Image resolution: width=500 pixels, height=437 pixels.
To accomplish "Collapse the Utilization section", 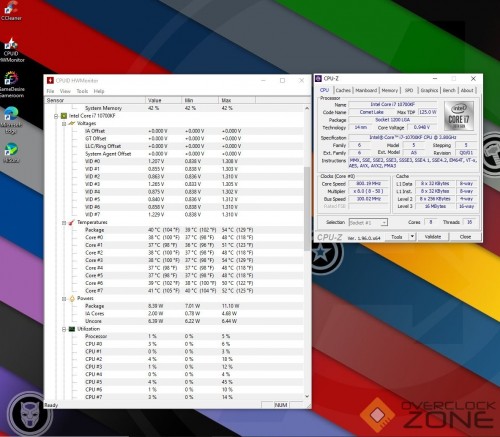I will 64,329.
